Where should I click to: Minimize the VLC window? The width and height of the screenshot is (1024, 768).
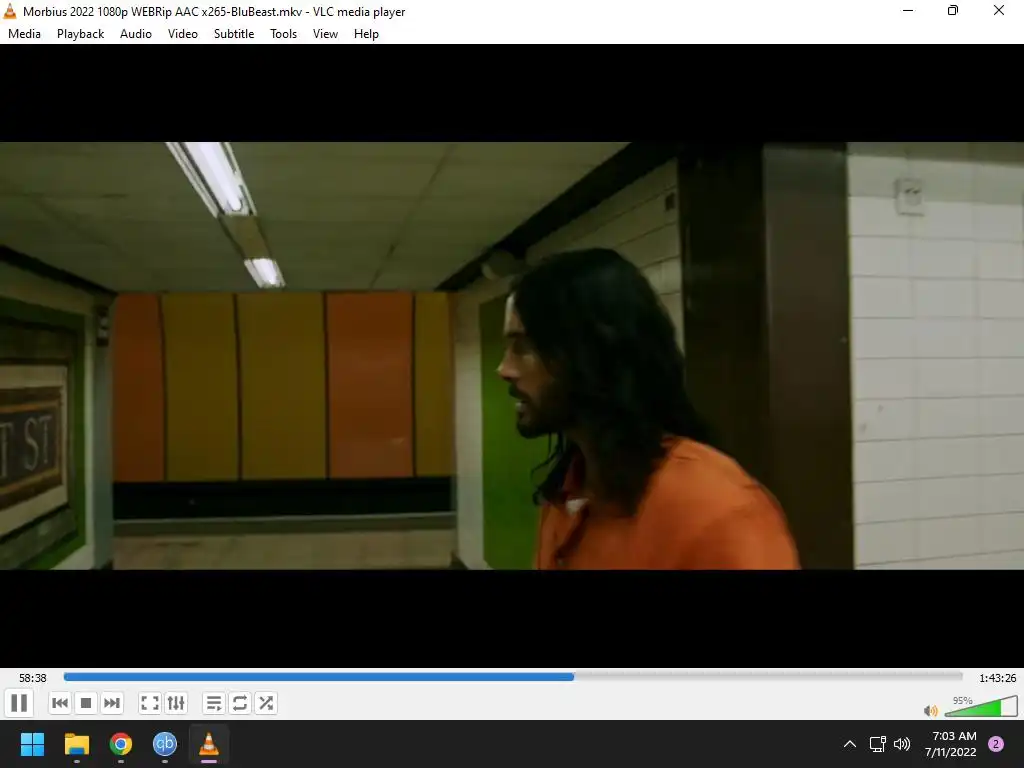(908, 10)
